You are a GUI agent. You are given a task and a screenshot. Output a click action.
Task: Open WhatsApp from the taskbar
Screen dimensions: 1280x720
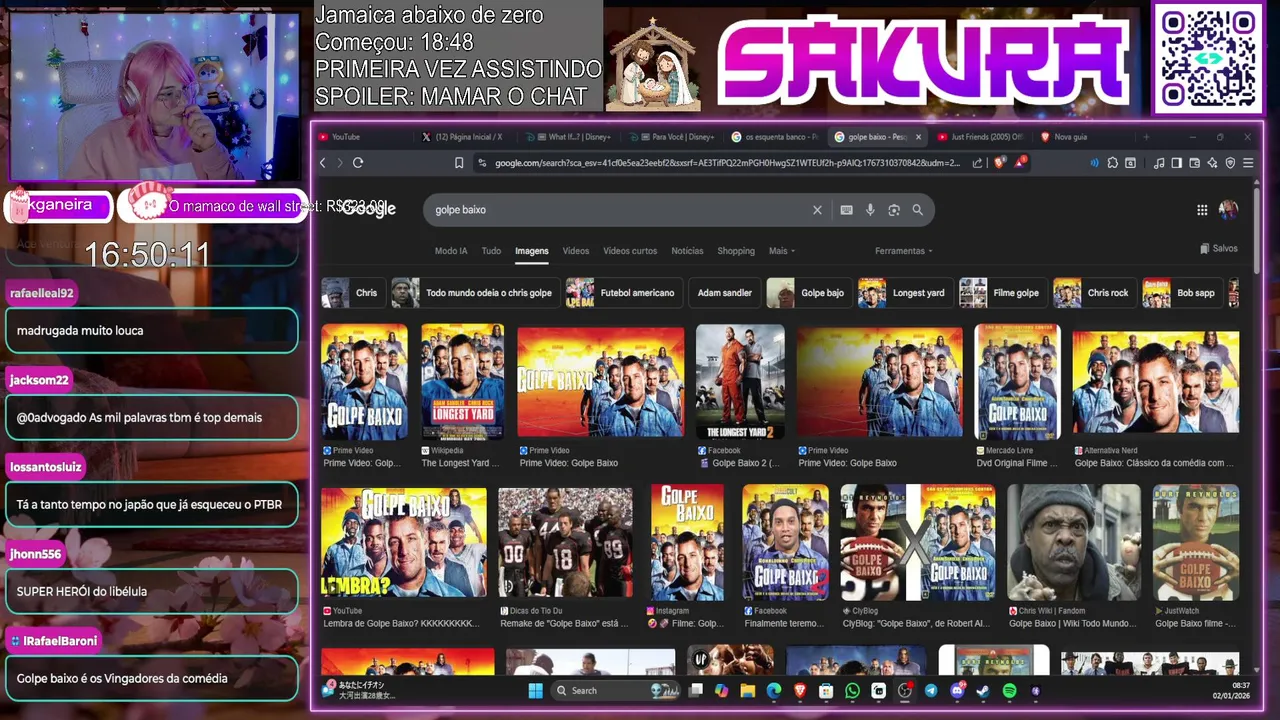coord(852,690)
